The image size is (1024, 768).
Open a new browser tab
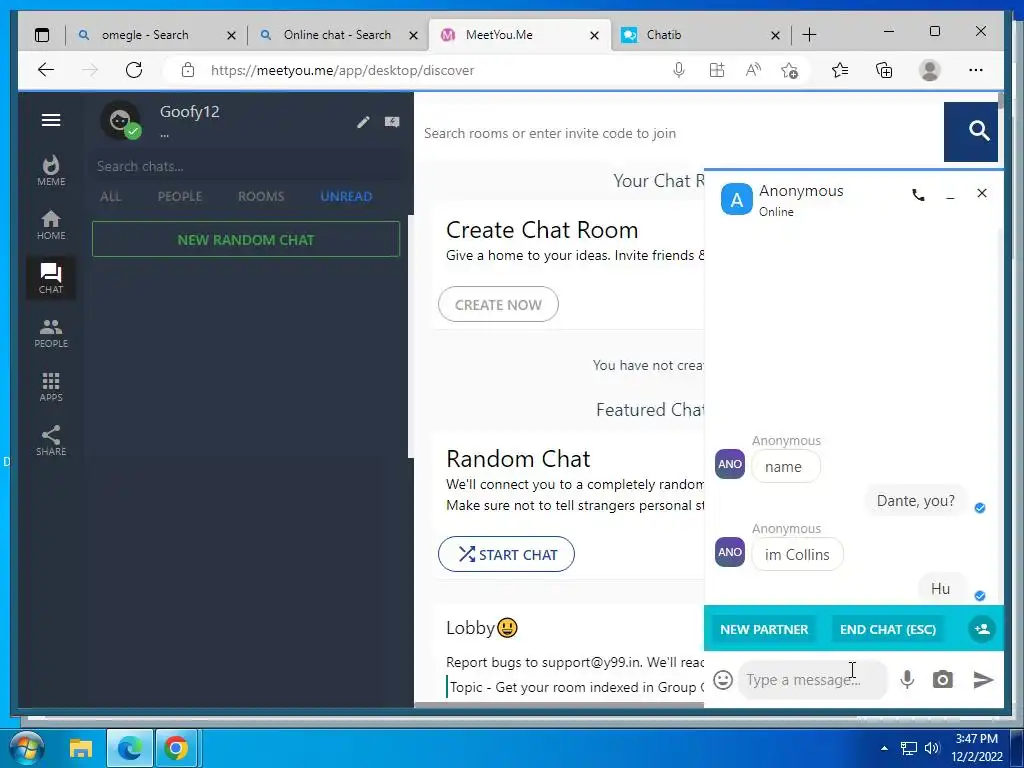[x=809, y=35]
